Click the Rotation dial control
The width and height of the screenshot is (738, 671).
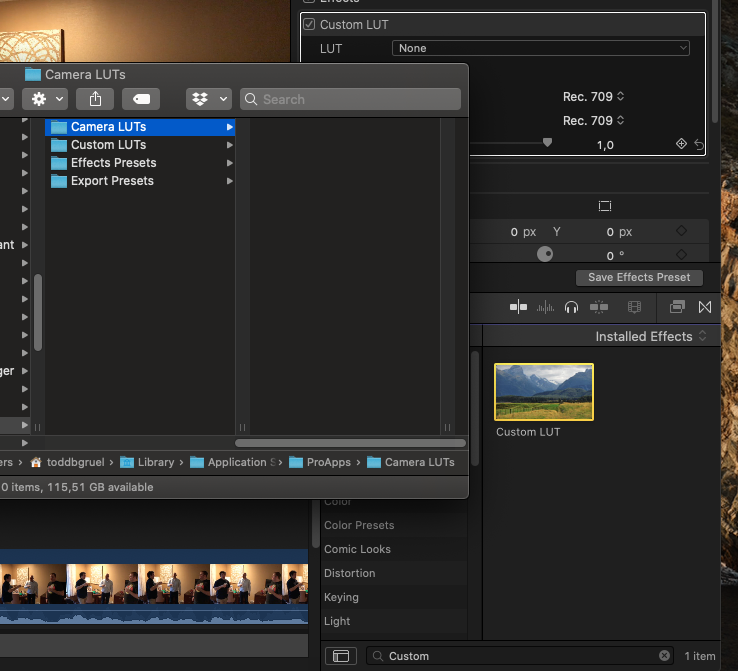(x=545, y=254)
